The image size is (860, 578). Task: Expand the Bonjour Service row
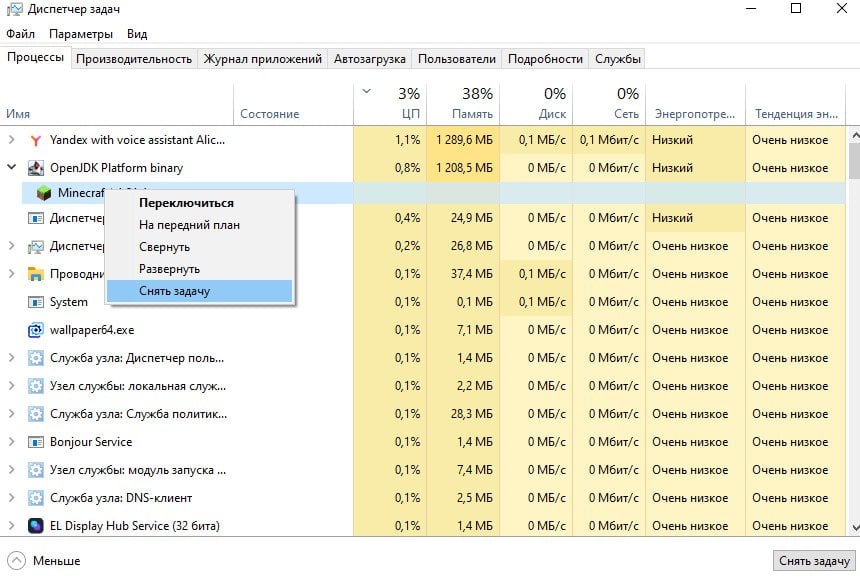click(x=11, y=441)
